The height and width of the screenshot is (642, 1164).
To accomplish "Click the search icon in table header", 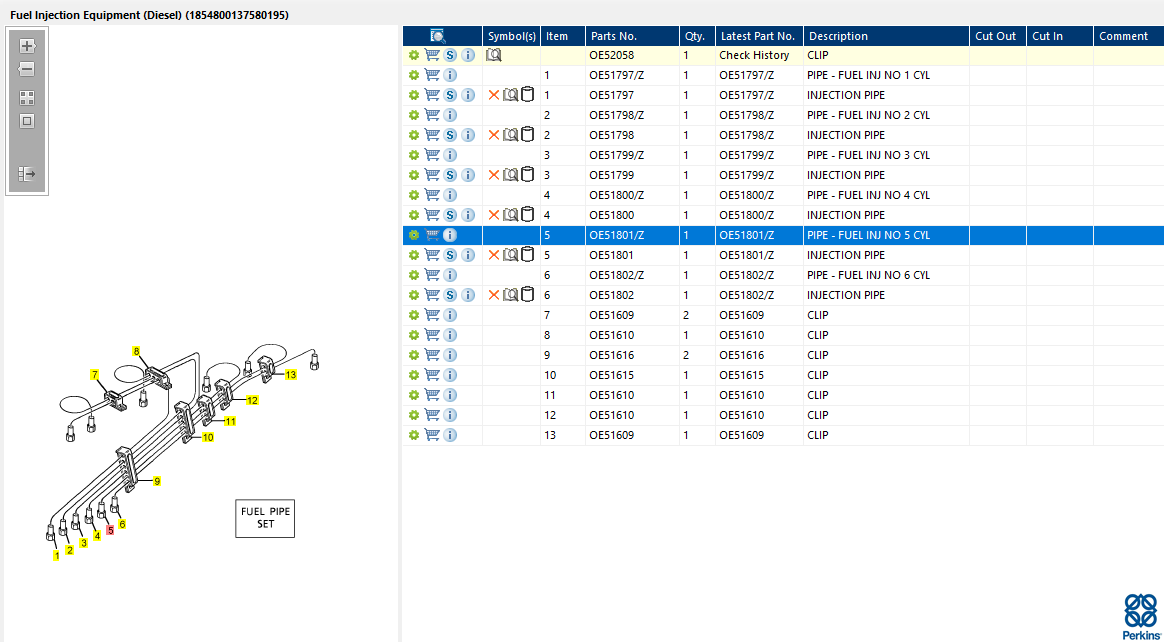I will tap(437, 36).
